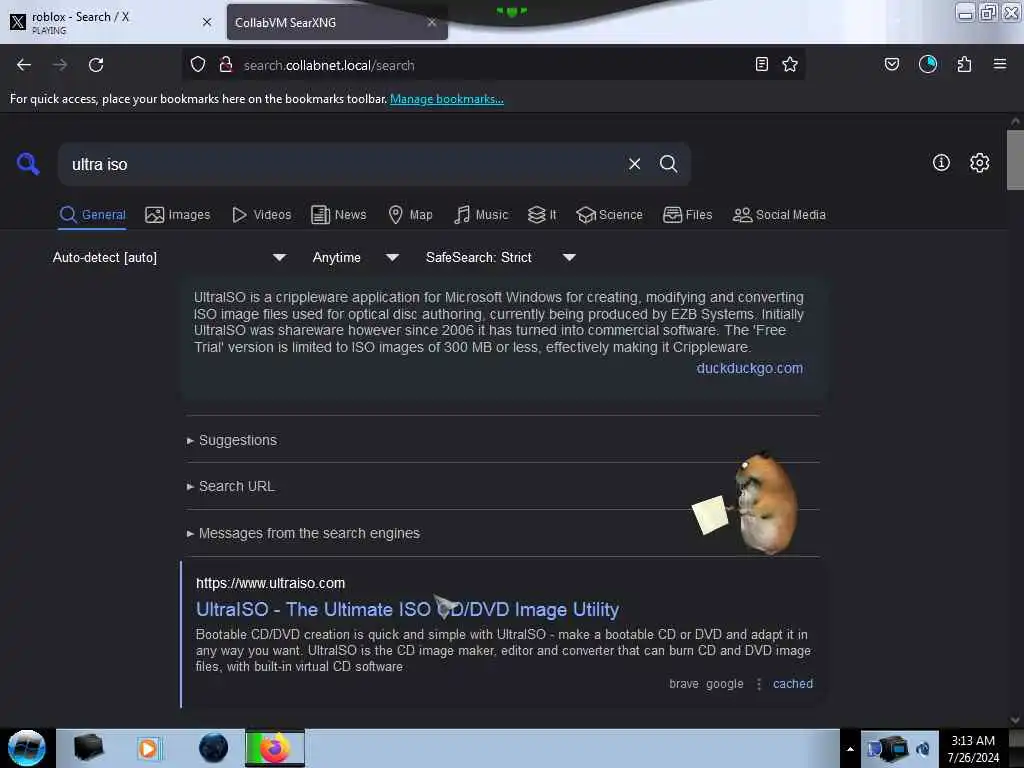Open the media player taskbar icon
1024x768 pixels.
(148, 748)
